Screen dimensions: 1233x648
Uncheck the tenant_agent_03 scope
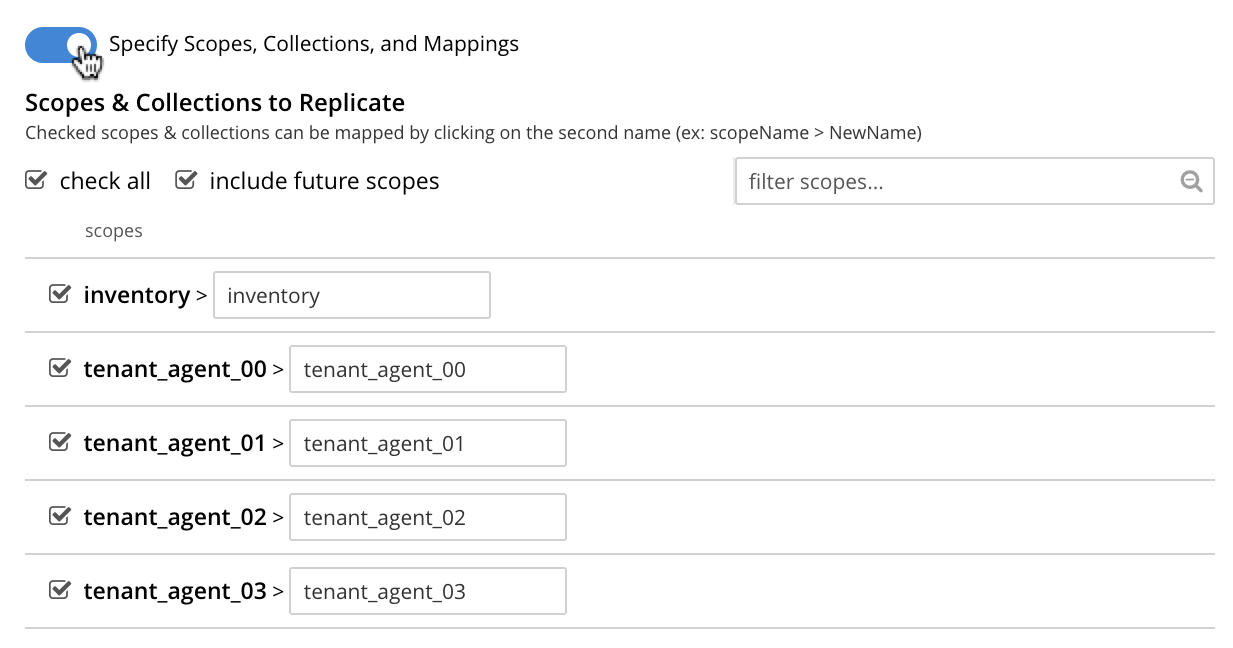click(60, 589)
